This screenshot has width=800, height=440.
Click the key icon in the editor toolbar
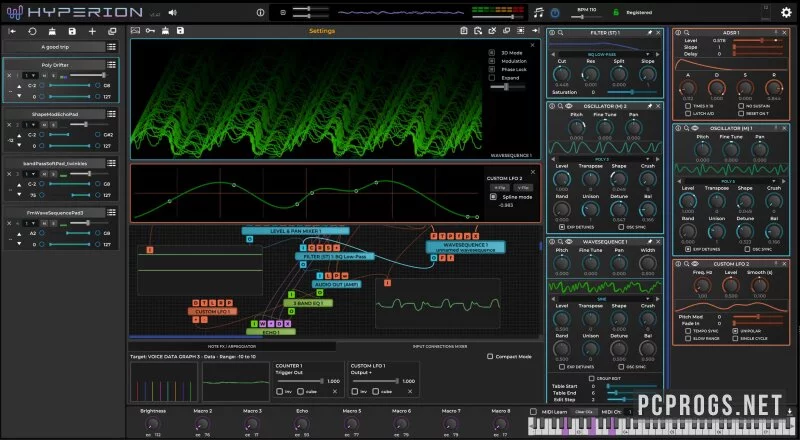coord(150,31)
